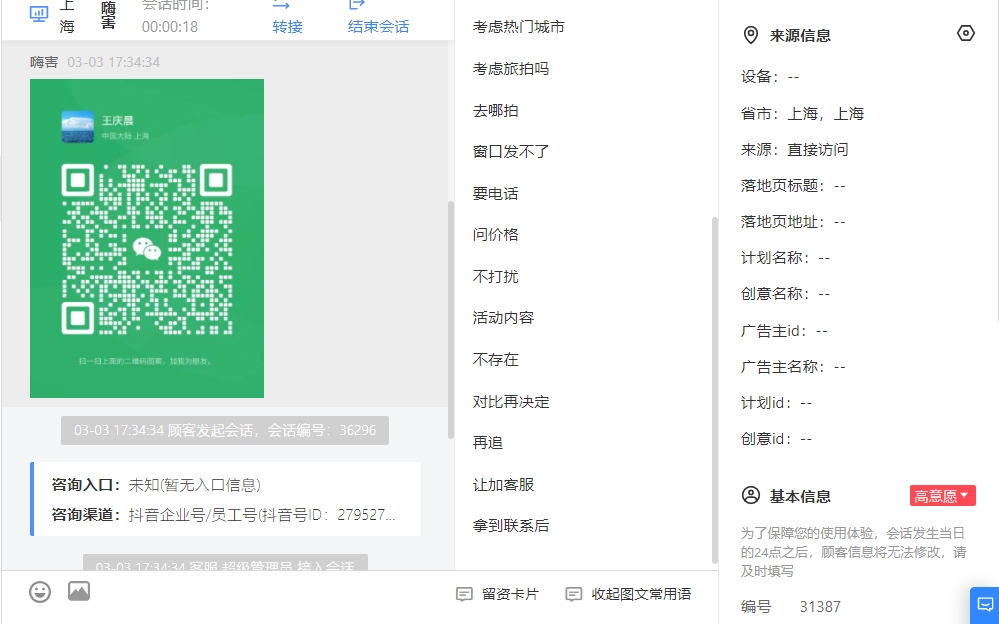Click the 计划名称 row
999x624 pixels.
pos(786,258)
